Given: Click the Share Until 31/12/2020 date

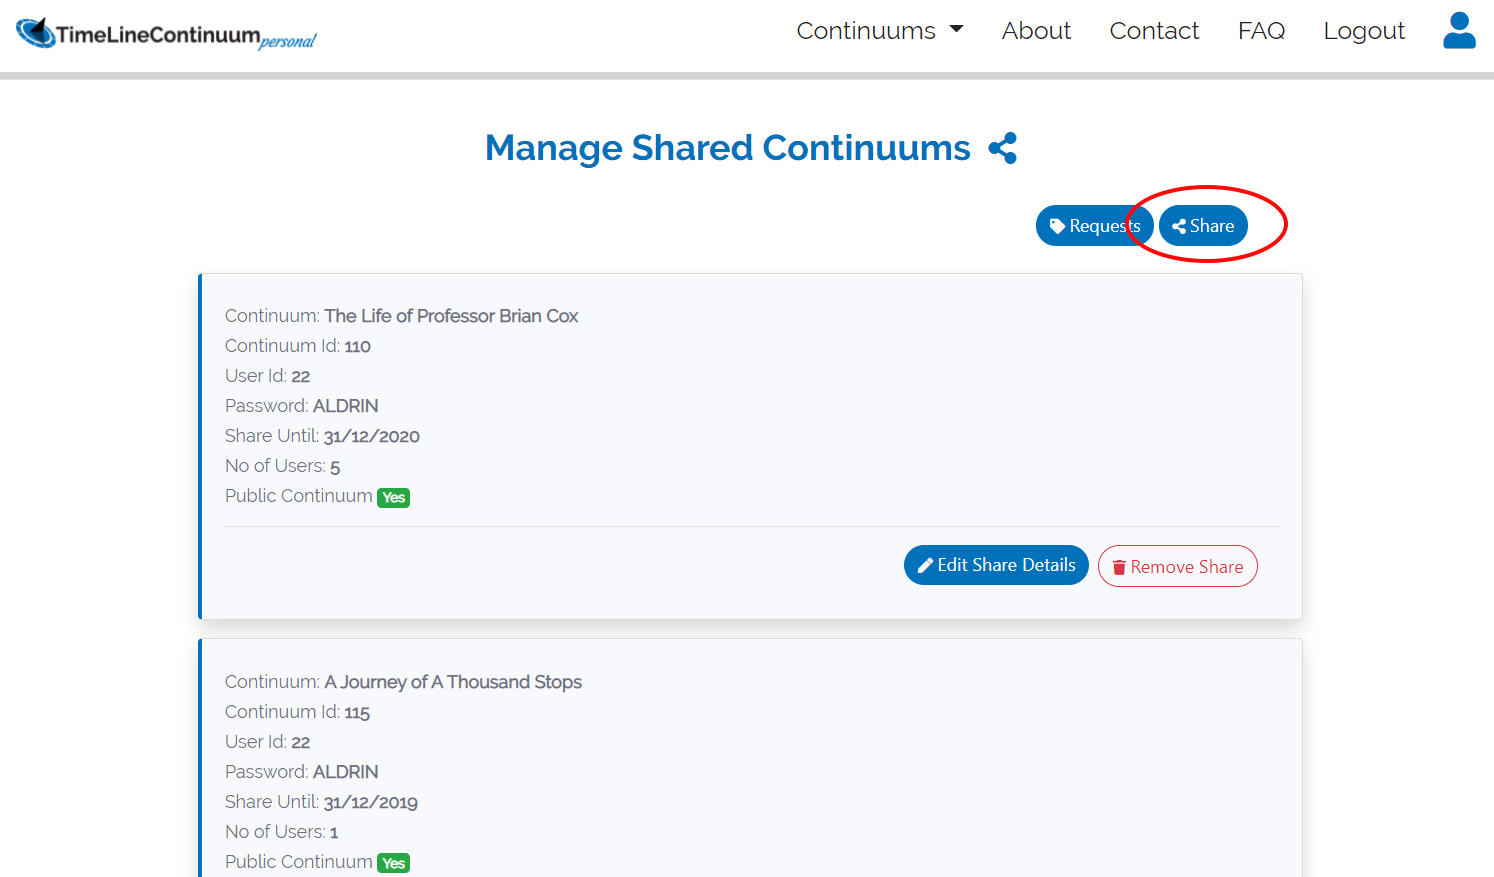Looking at the screenshot, I should 371,436.
